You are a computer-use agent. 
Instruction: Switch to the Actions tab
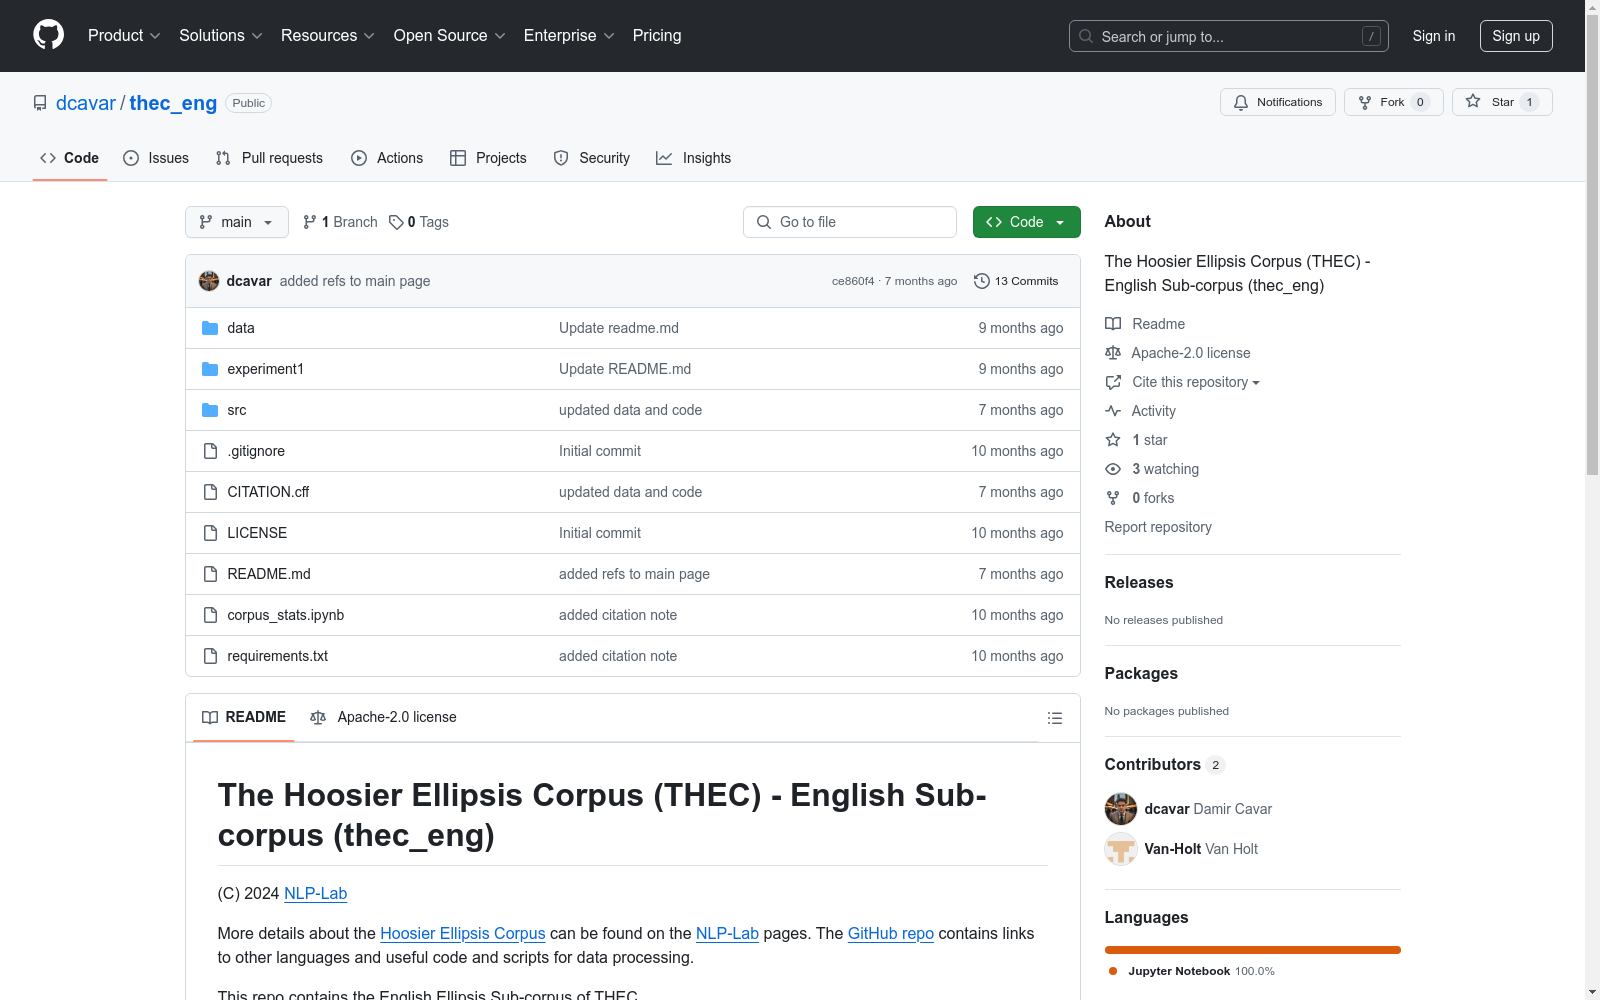click(387, 158)
